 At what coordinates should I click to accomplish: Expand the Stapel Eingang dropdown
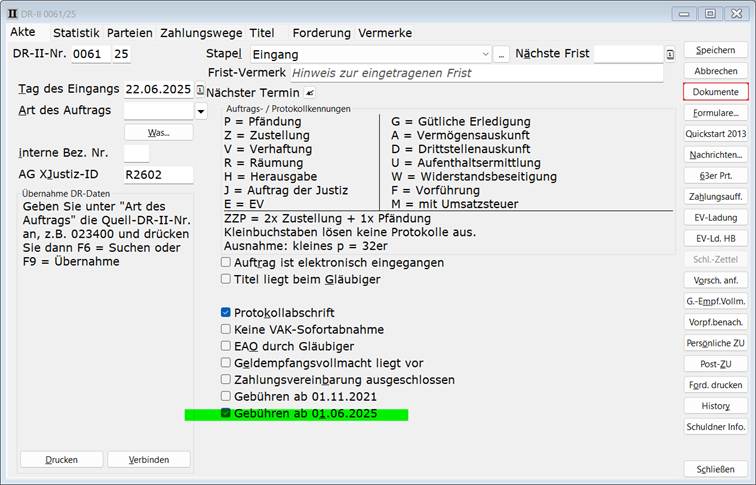point(485,54)
